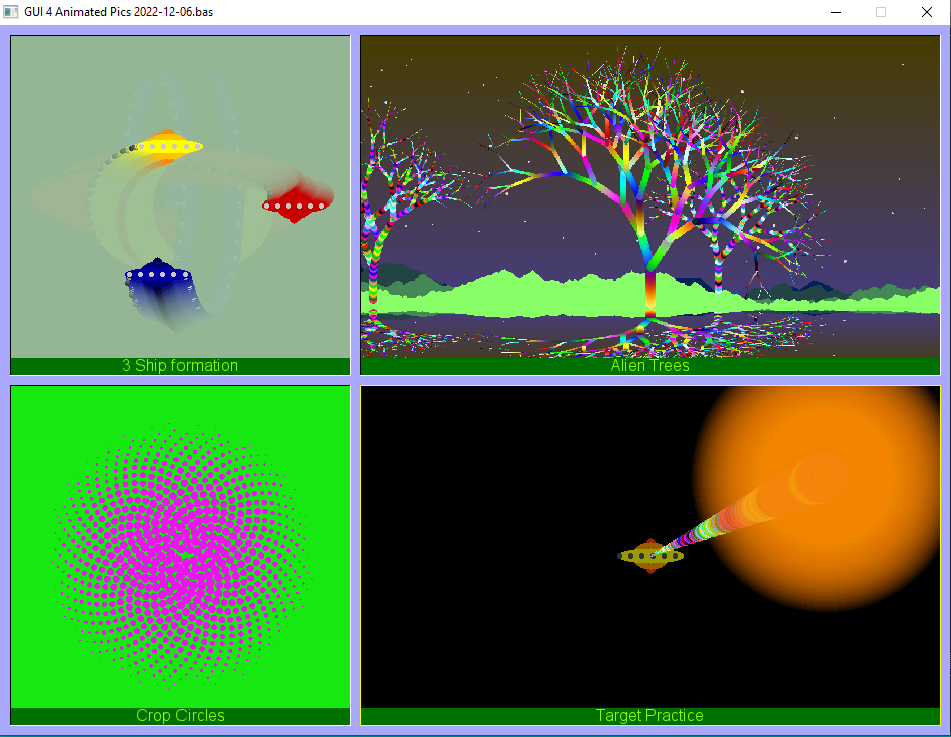Click the red UFO ship
The height and width of the screenshot is (737, 951).
tap(296, 205)
